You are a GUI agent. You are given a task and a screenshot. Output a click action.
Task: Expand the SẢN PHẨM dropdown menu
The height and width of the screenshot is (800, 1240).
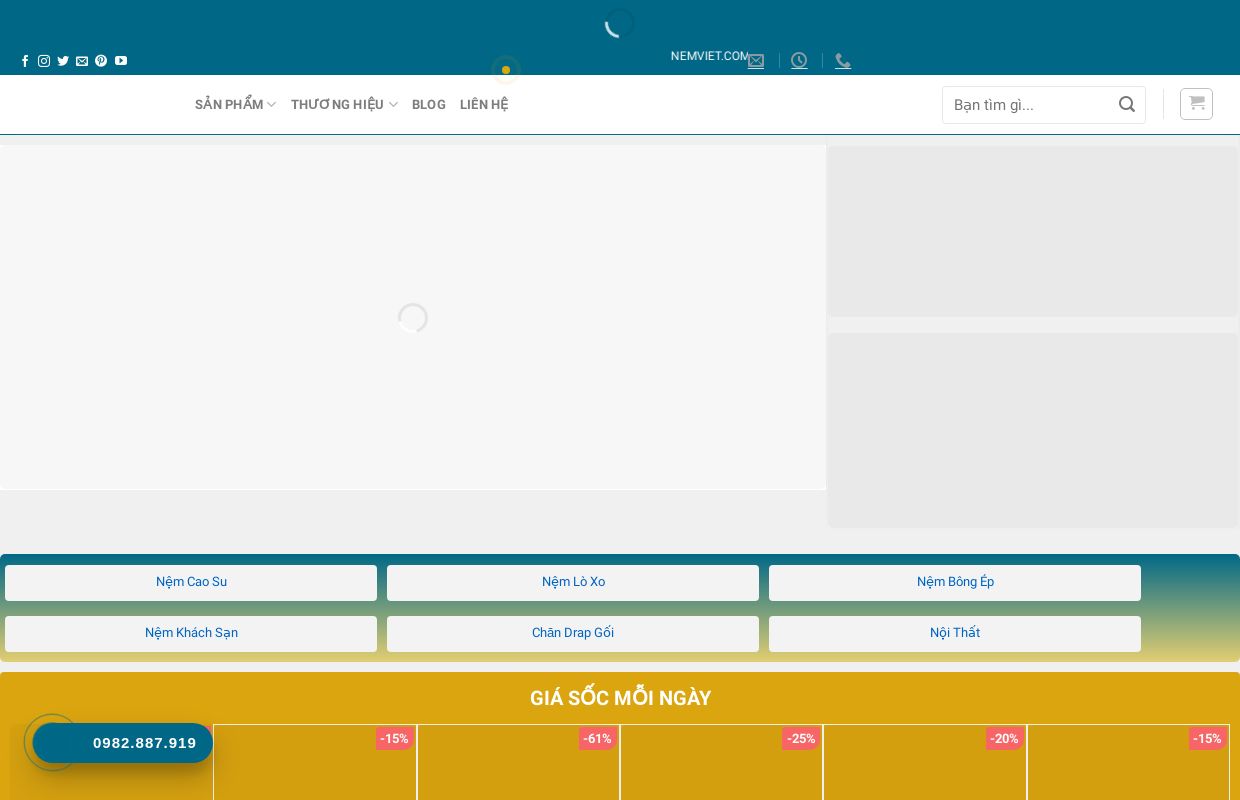point(235,105)
